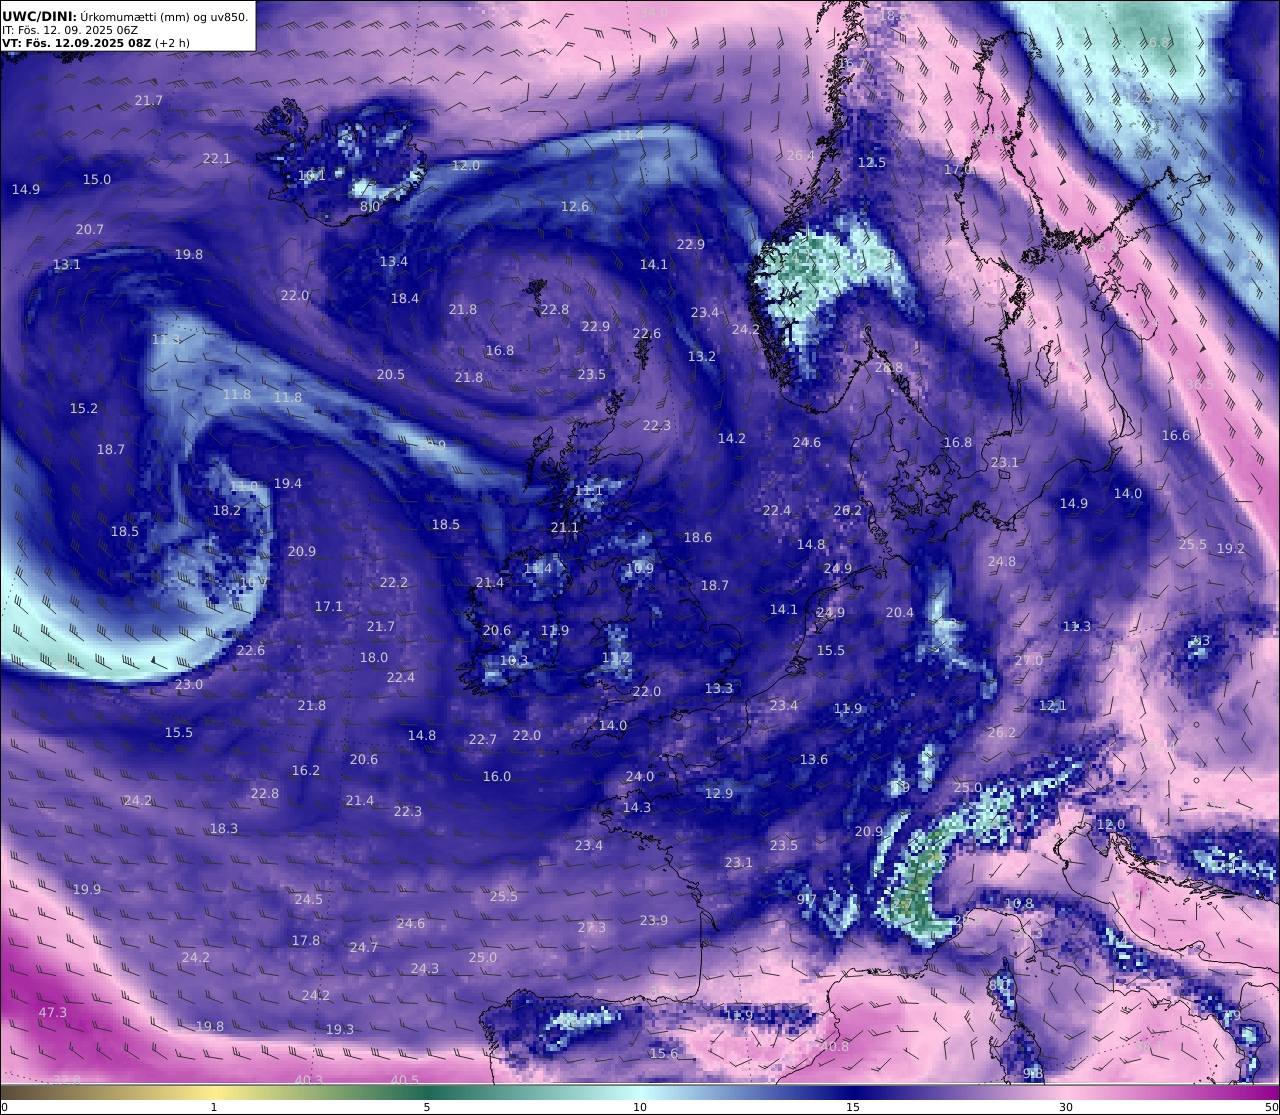Click the 17.1 map value
Screen dimensions: 1280x1115
[x=329, y=607]
